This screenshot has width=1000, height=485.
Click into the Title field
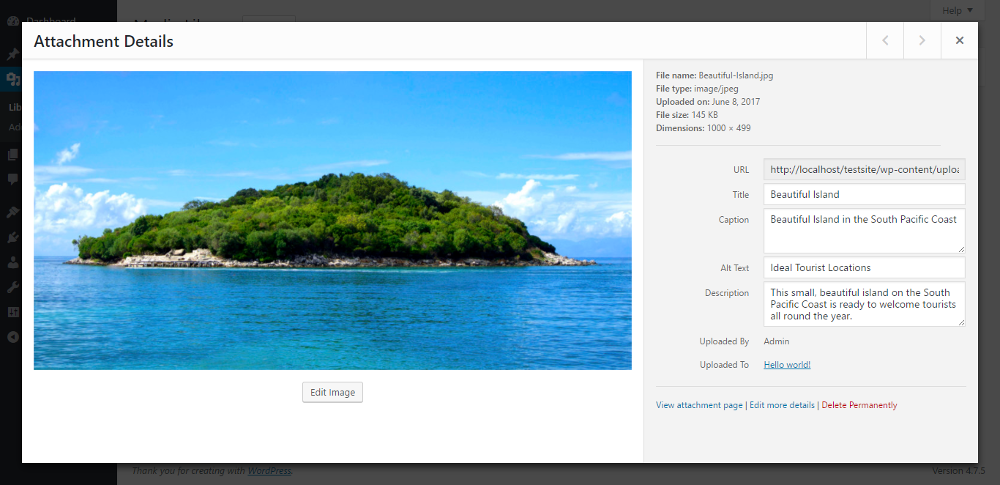click(864, 194)
